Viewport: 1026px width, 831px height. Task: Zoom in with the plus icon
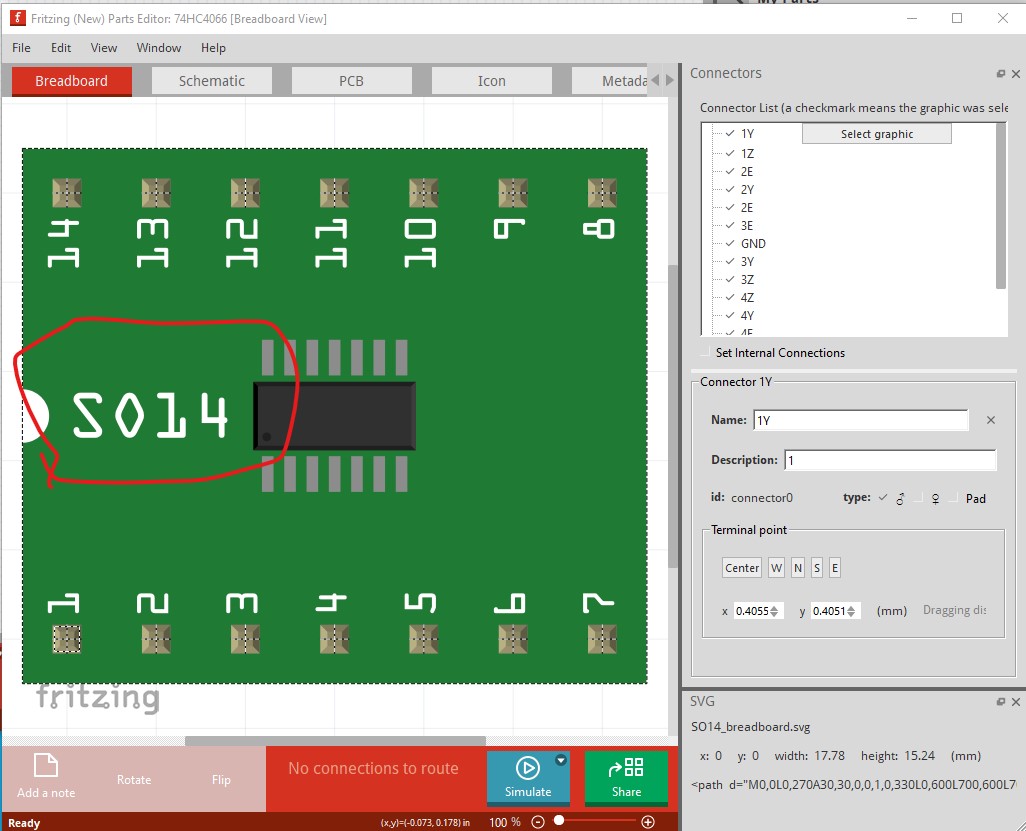click(648, 822)
